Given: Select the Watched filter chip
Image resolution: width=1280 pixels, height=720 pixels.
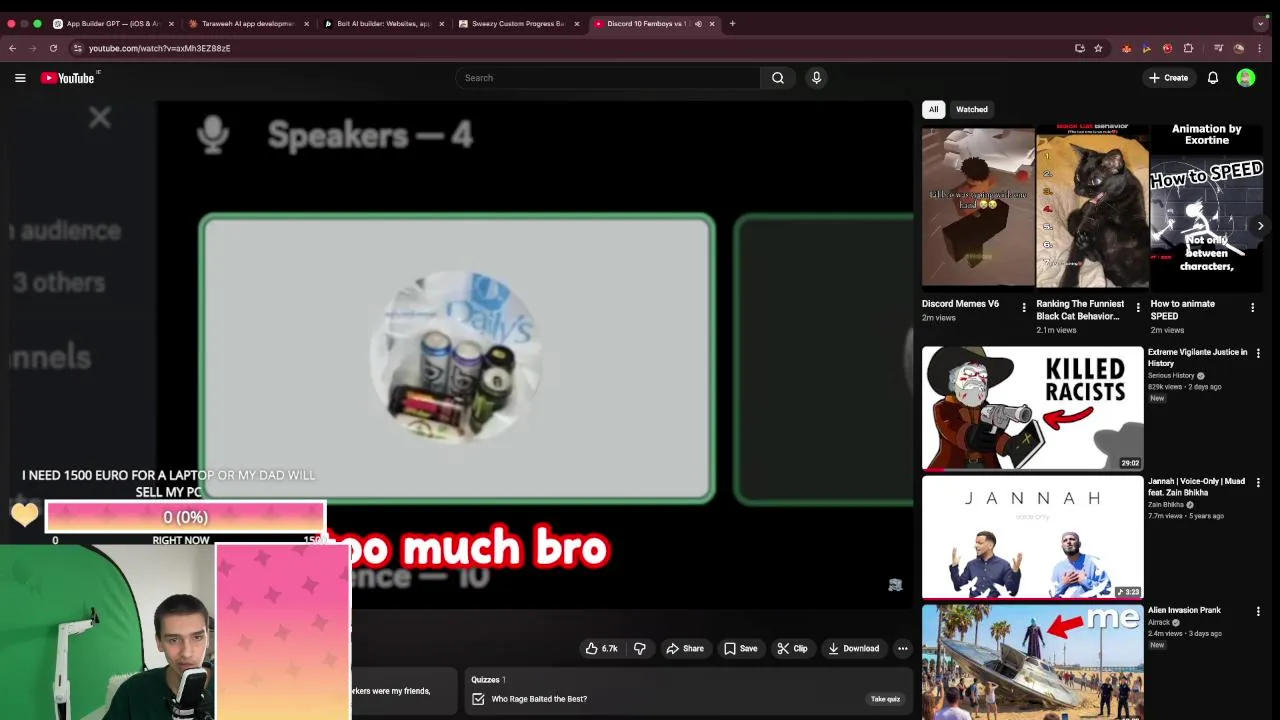Looking at the screenshot, I should click(x=972, y=109).
